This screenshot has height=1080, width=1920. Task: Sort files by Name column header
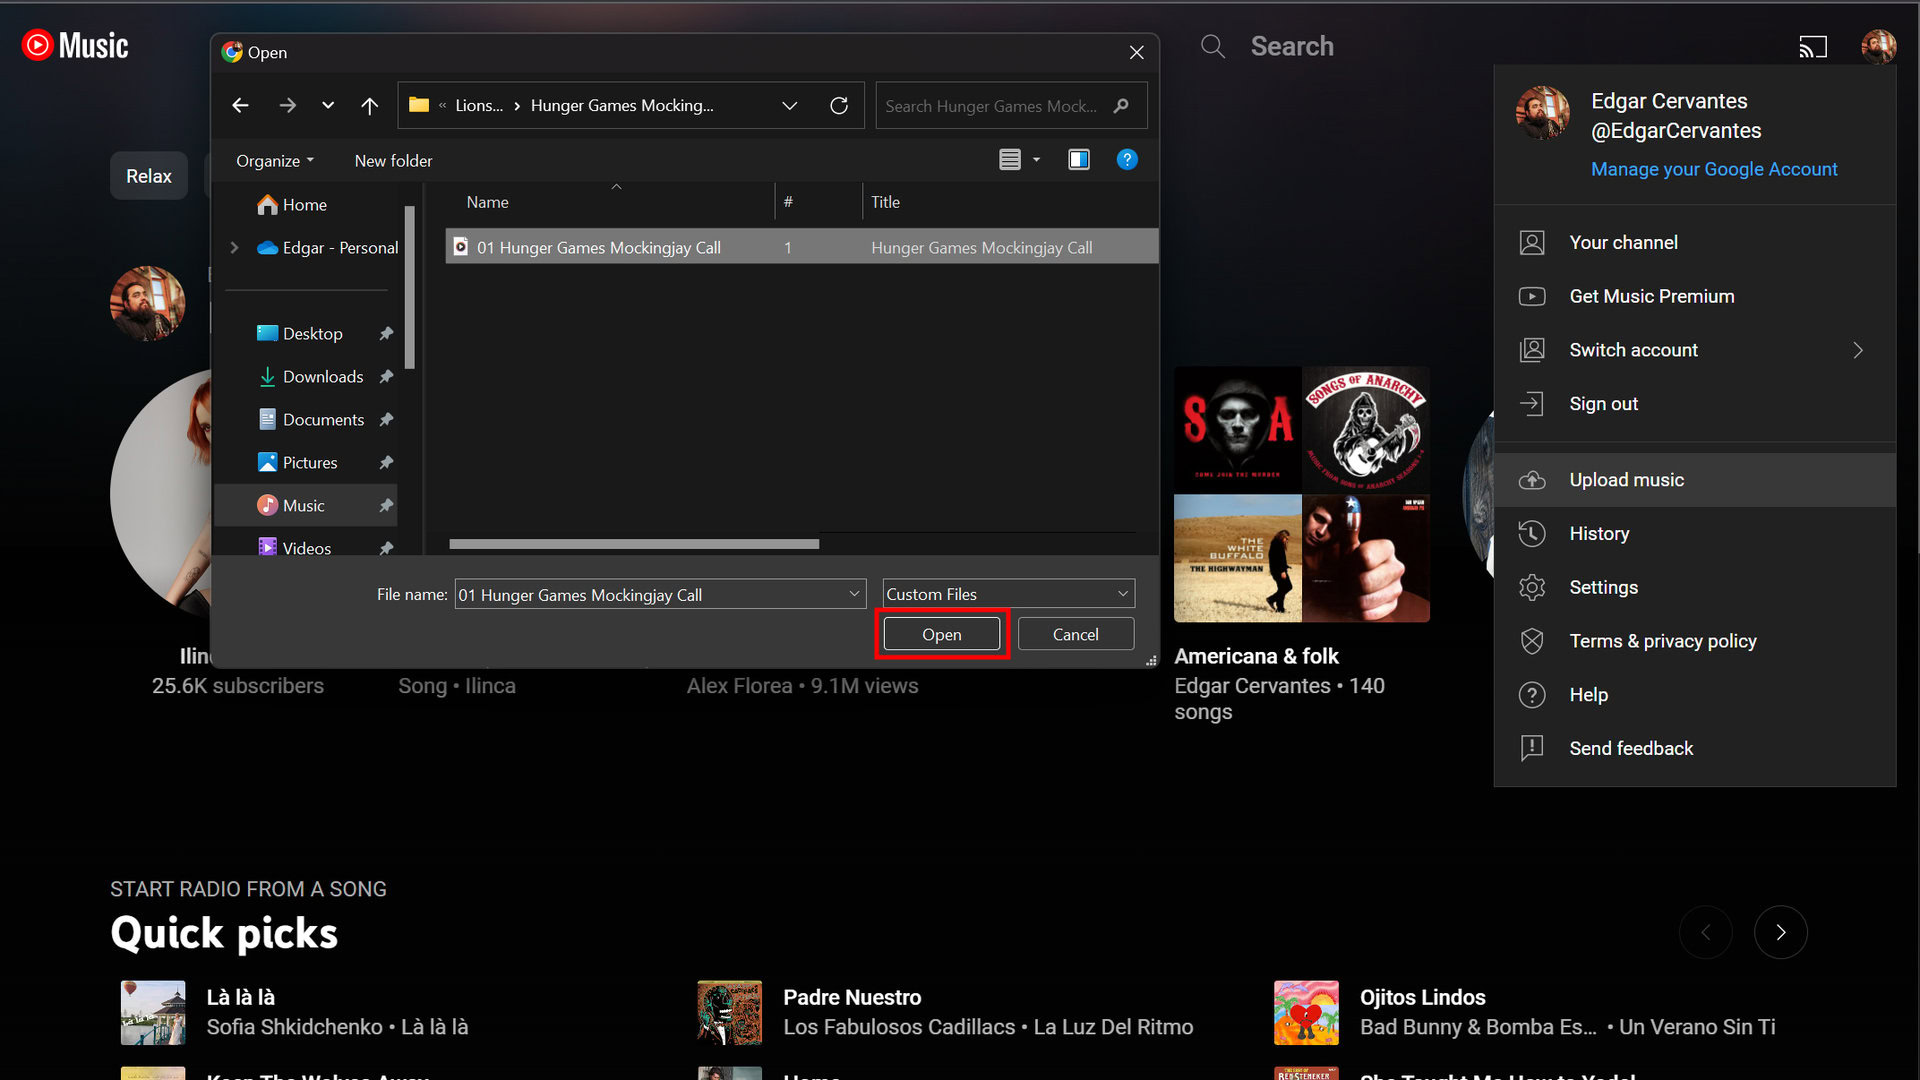[x=488, y=202]
